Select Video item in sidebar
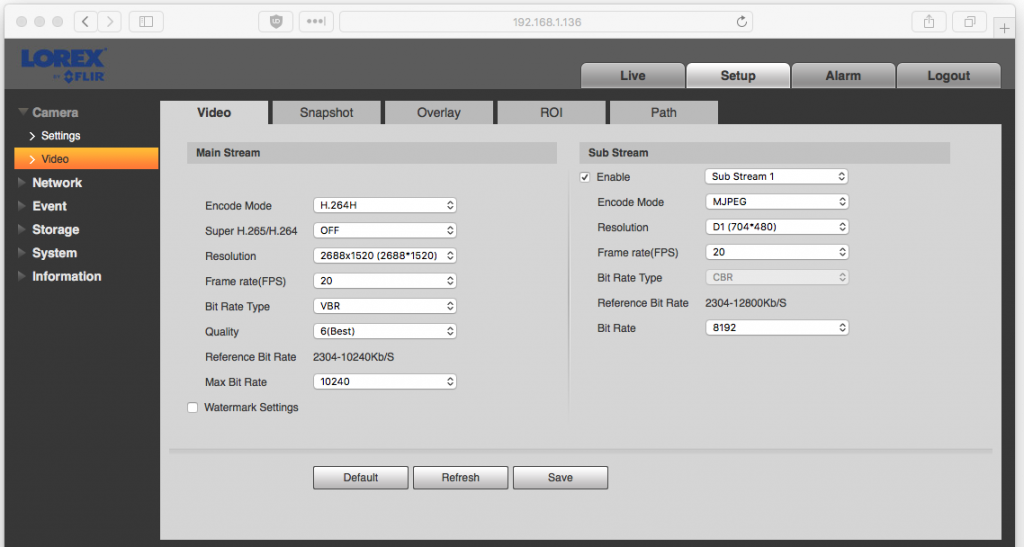This screenshot has width=1024, height=547. pos(86,159)
